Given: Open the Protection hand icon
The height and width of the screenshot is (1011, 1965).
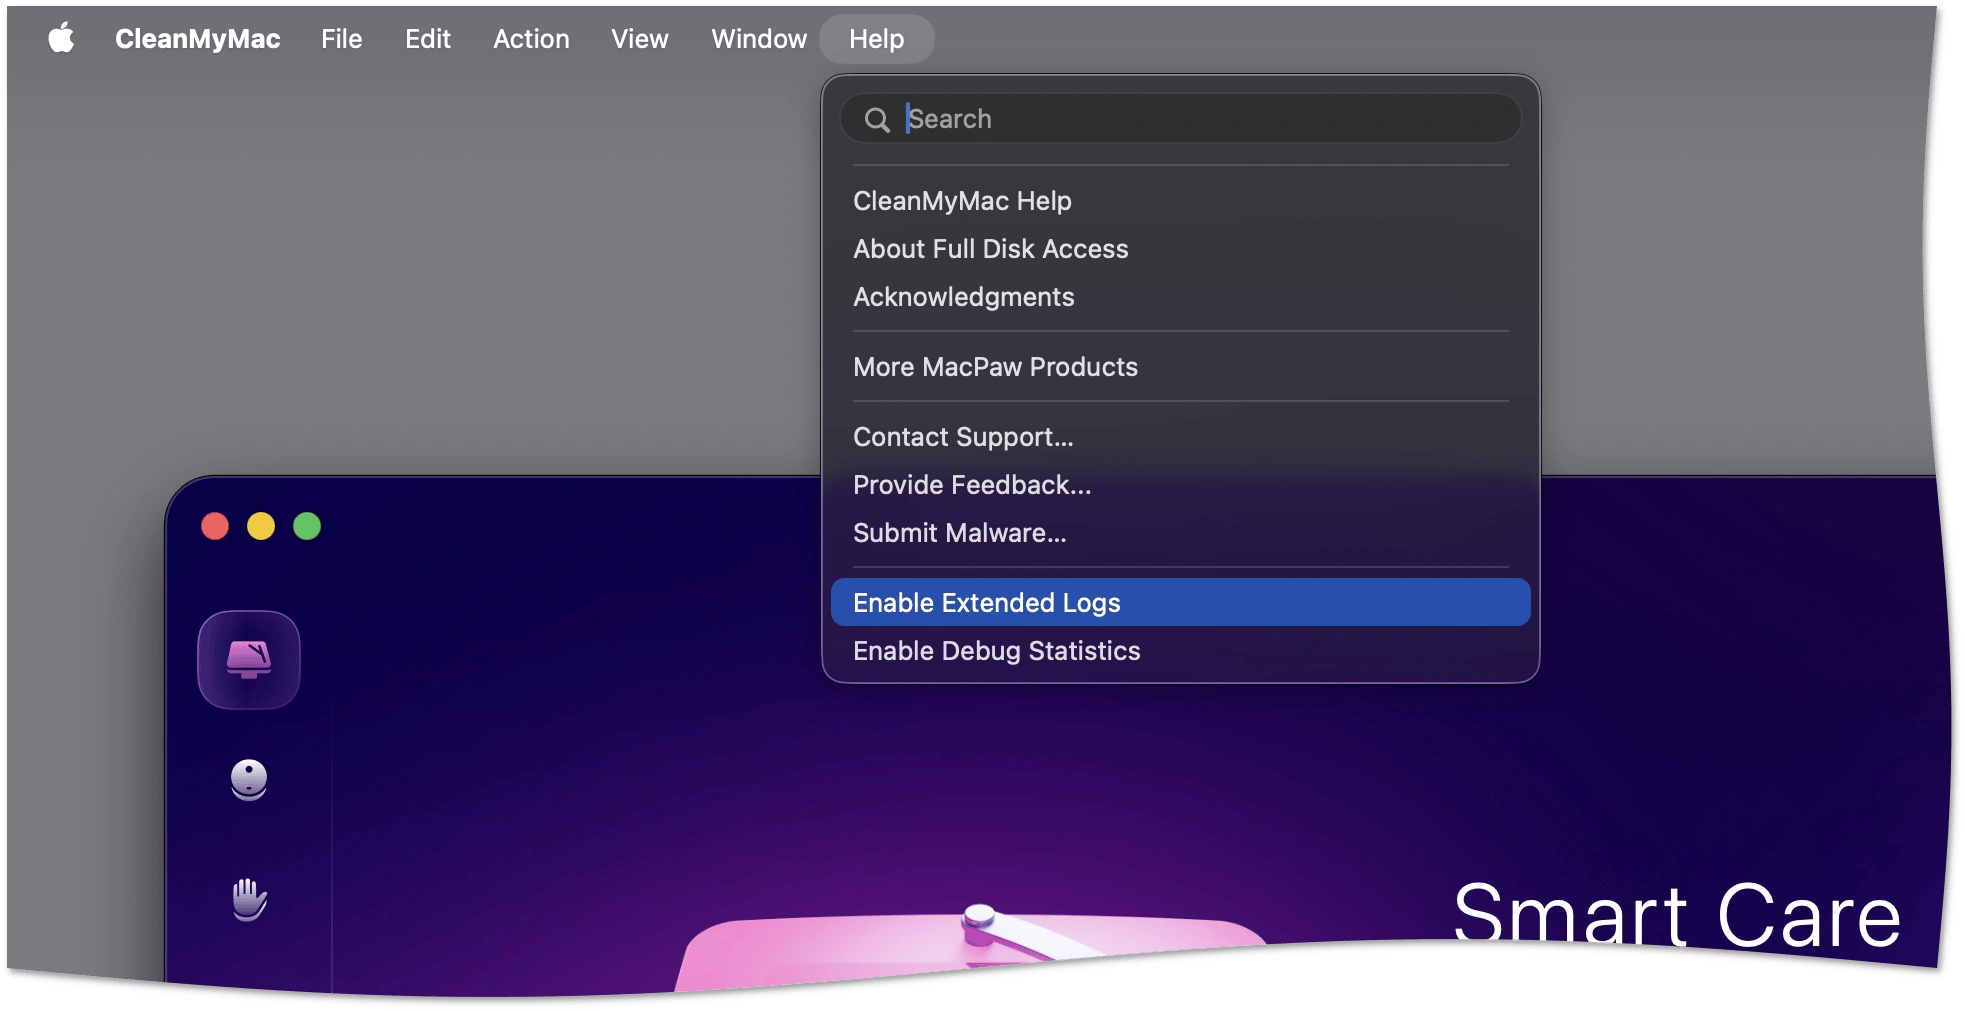Looking at the screenshot, I should pos(249,899).
